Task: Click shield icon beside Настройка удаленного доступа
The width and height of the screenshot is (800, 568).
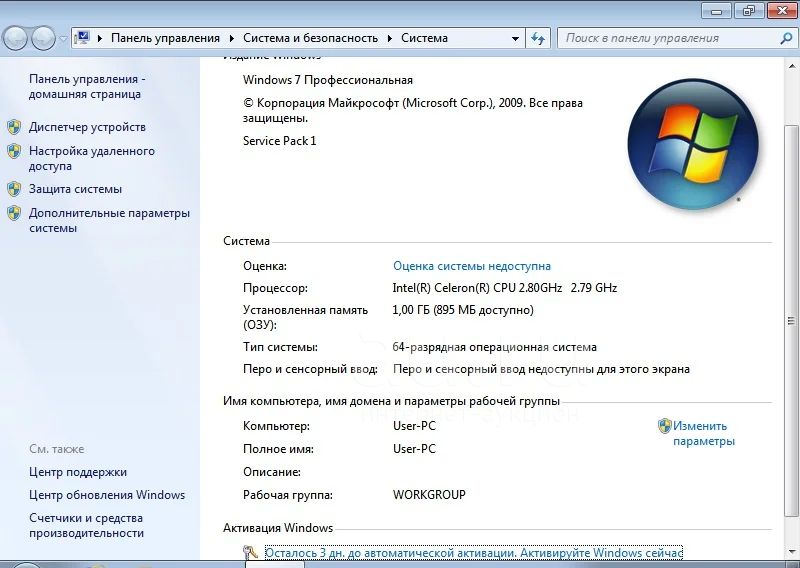Action: [x=14, y=151]
